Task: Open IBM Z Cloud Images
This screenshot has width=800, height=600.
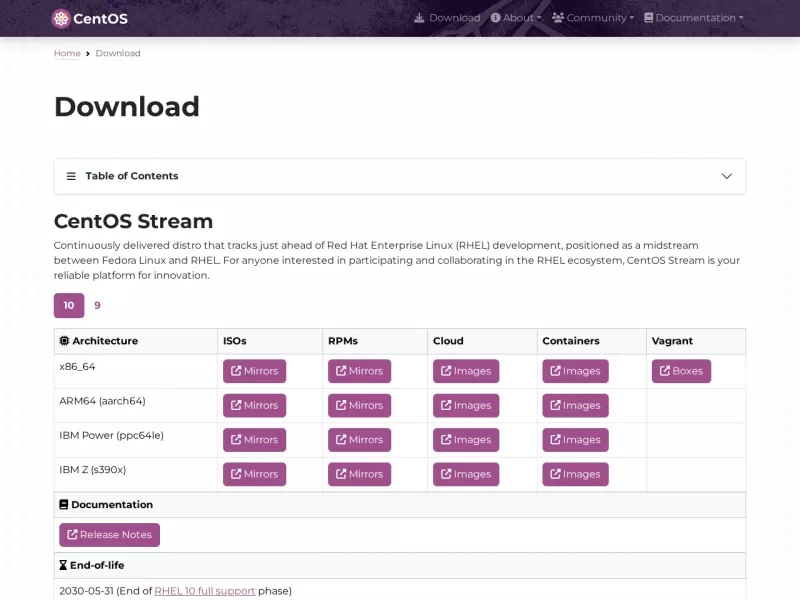Action: 466,474
